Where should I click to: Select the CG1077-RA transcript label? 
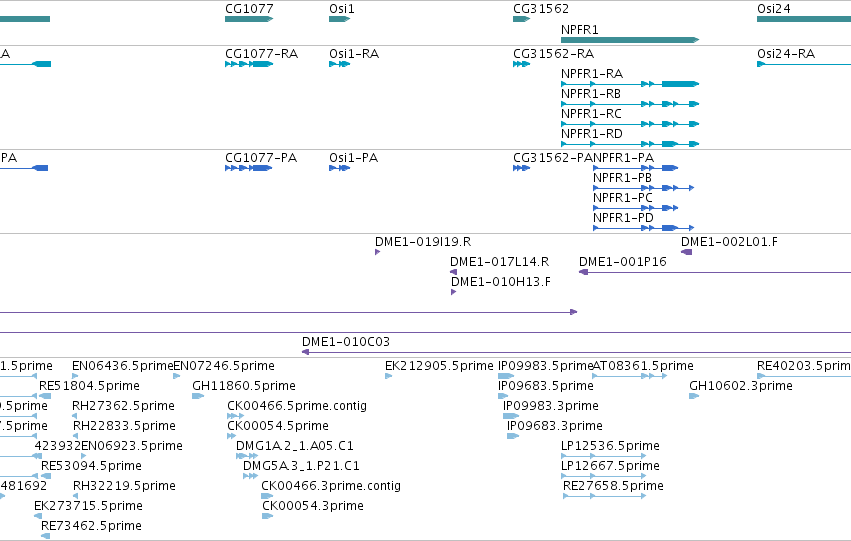click(261, 54)
